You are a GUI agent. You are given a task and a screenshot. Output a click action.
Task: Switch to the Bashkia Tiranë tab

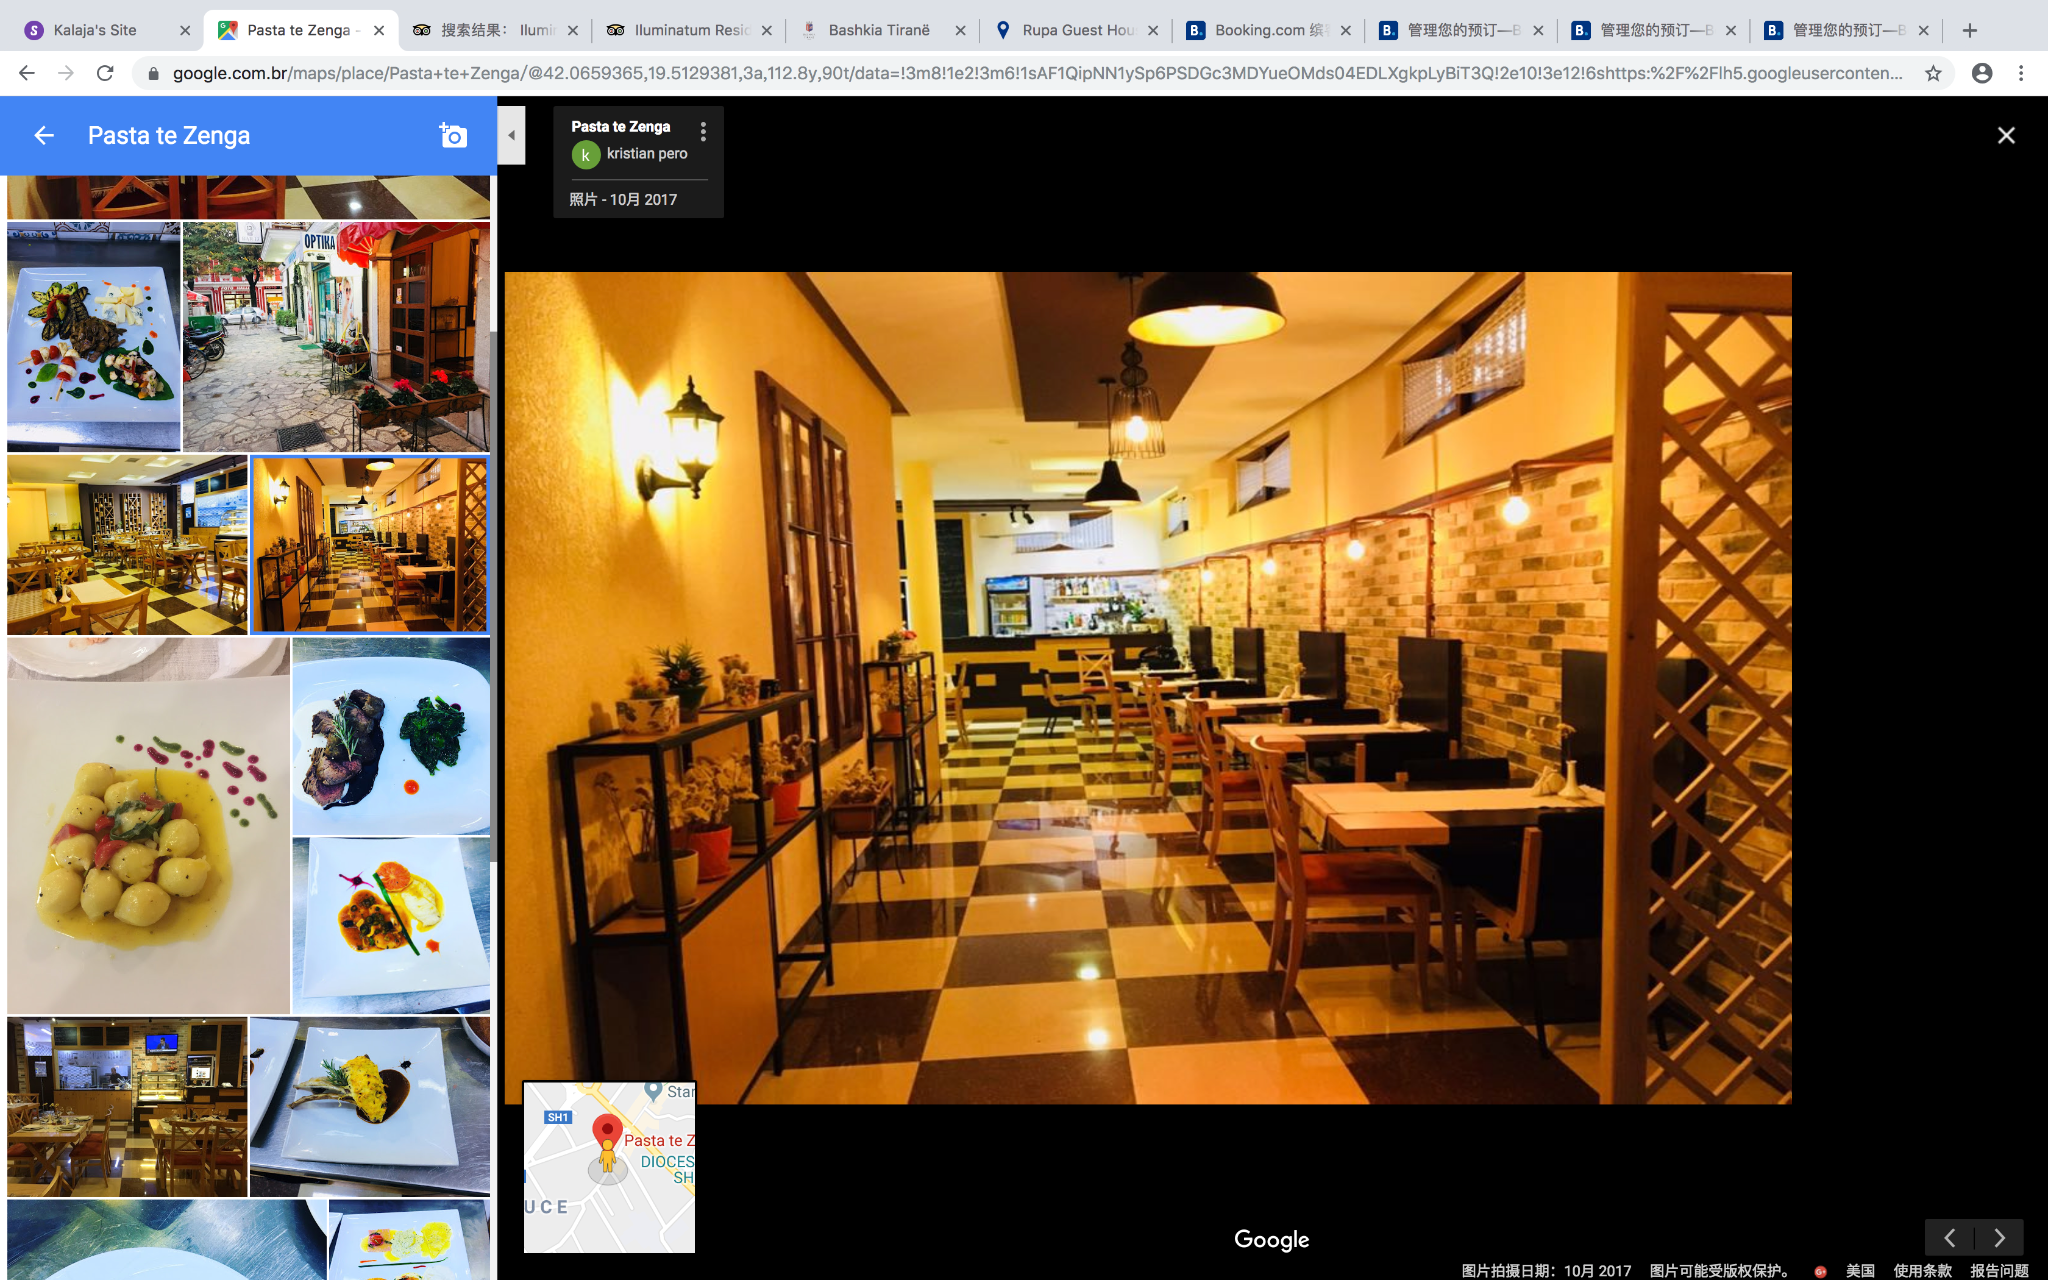(x=879, y=30)
